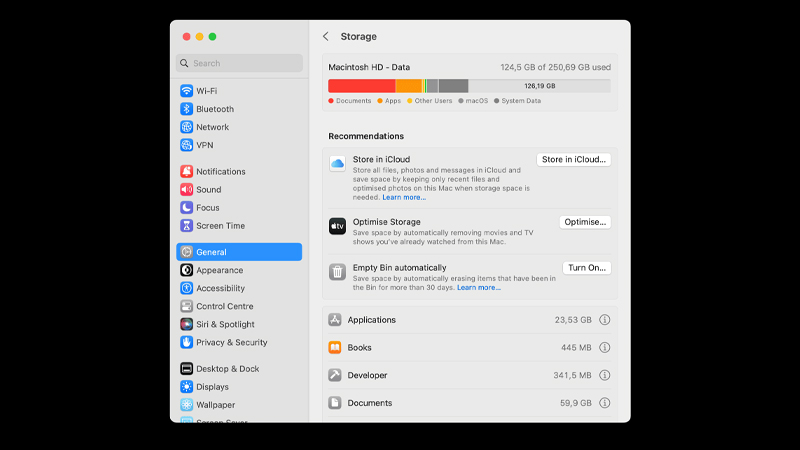Click the Apple TV icon
Screen dimensions: 800x450
tap(337, 226)
